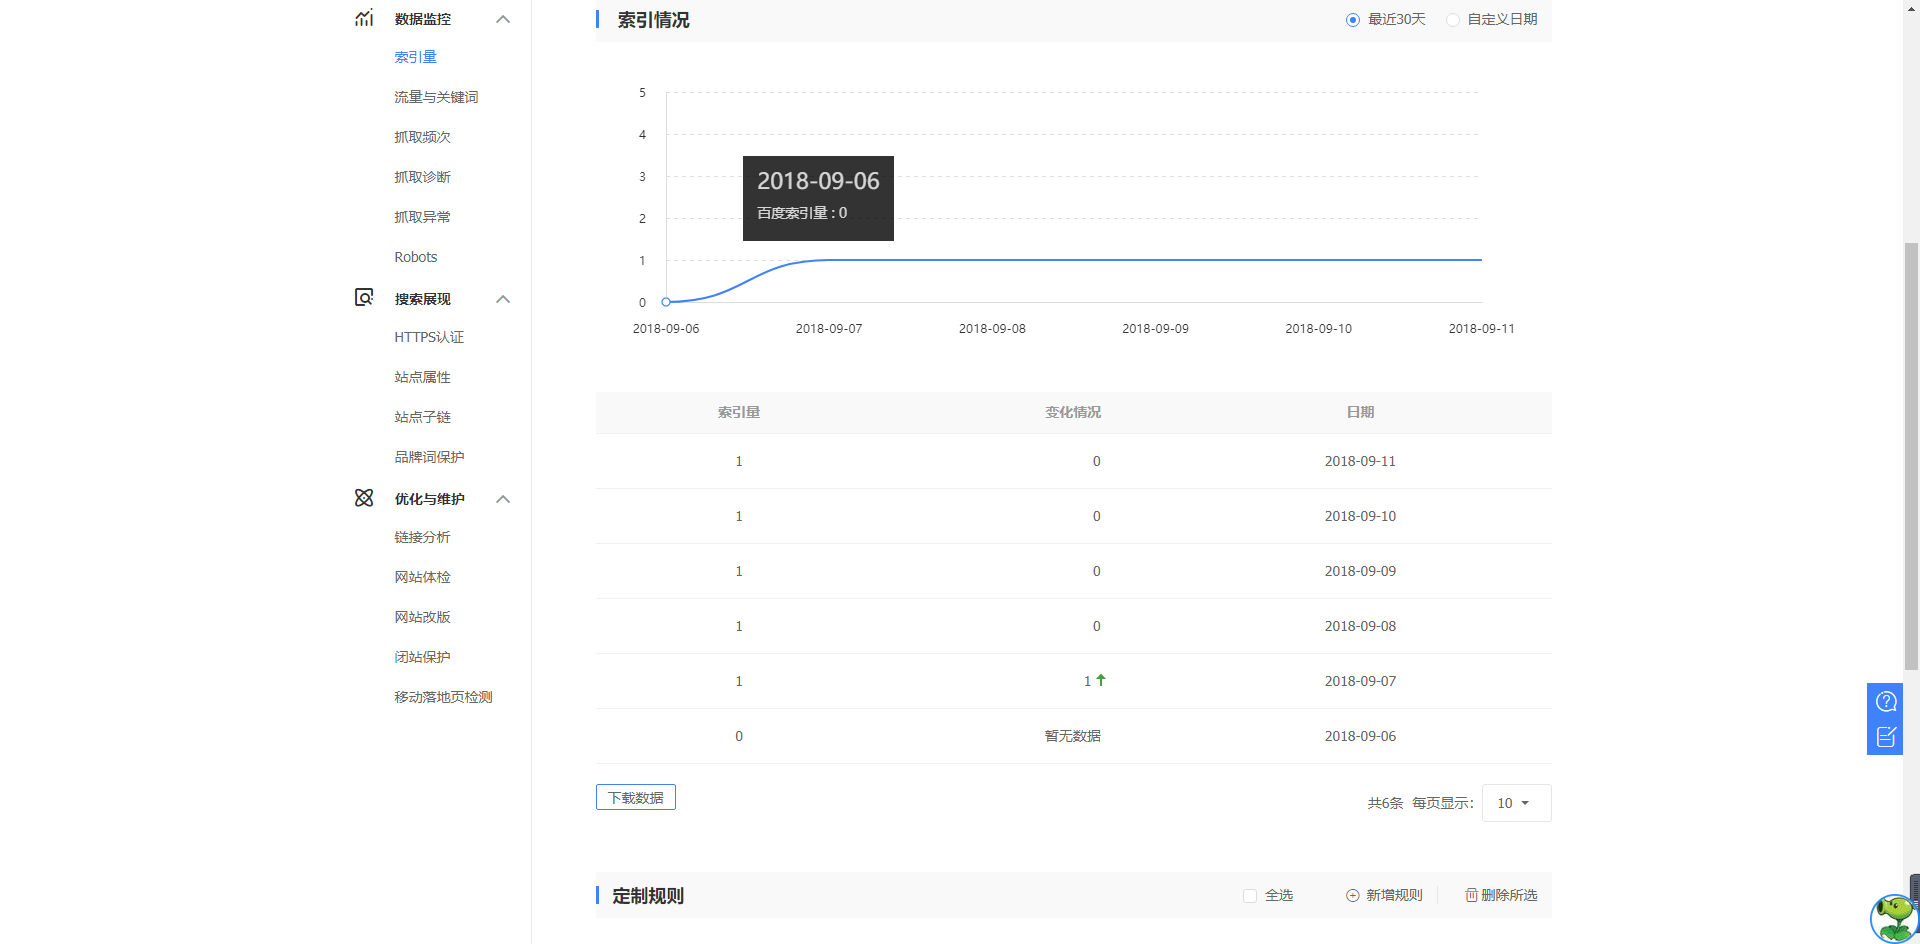Select 抓取诊断 in the sidebar menu
The width and height of the screenshot is (1920, 944).
[x=422, y=176]
